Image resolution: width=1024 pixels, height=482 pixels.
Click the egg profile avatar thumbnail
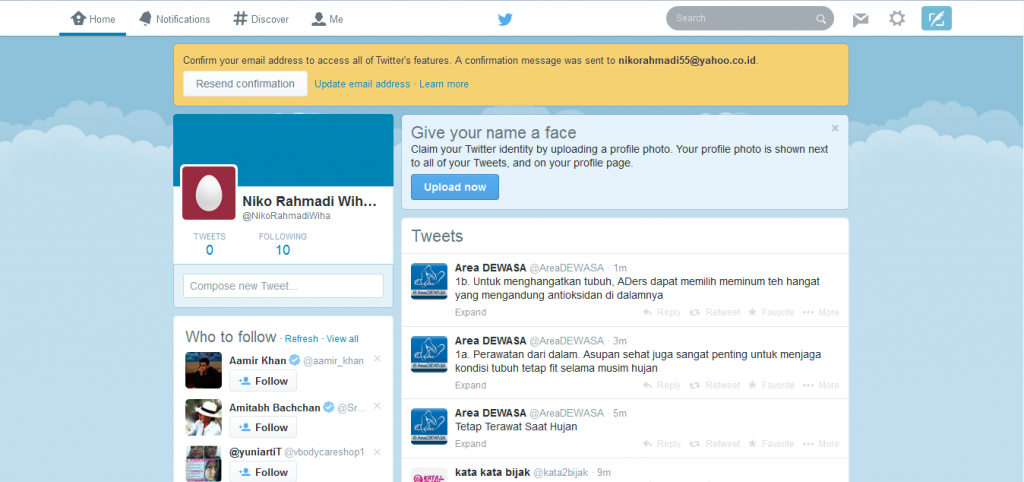tap(209, 192)
